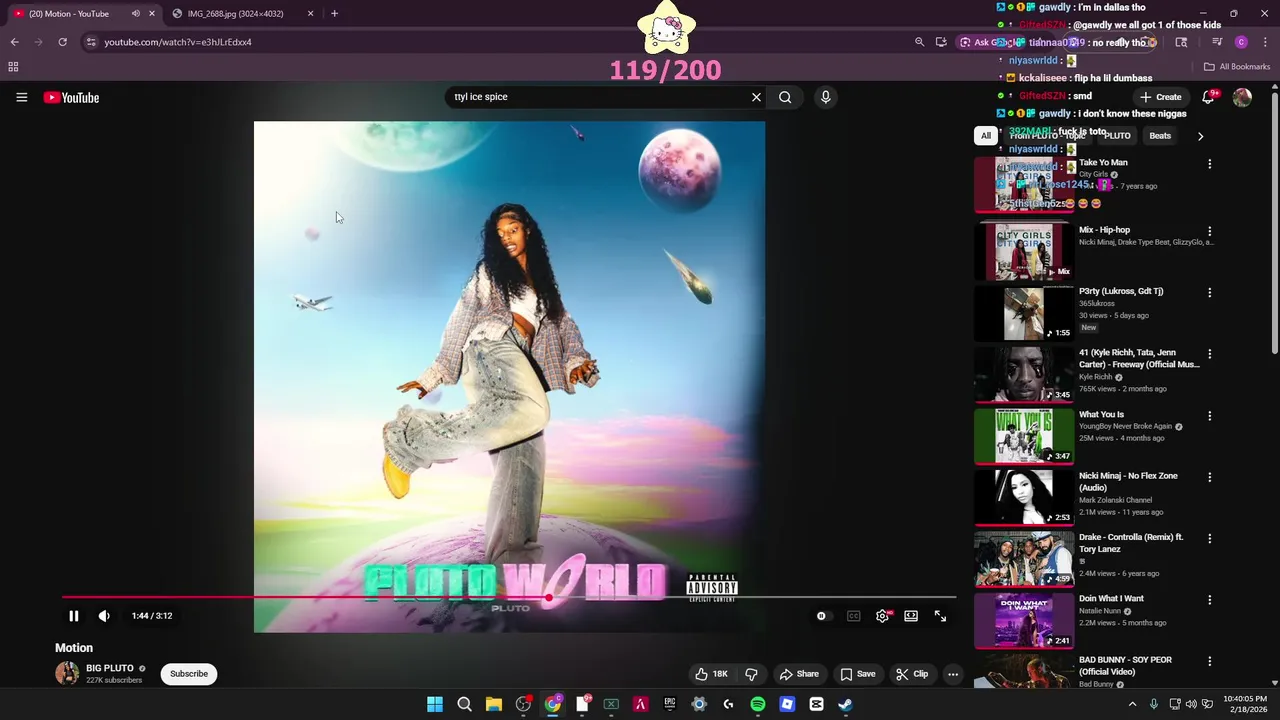Dislike the video
This screenshot has width=1280, height=720.
(751, 674)
